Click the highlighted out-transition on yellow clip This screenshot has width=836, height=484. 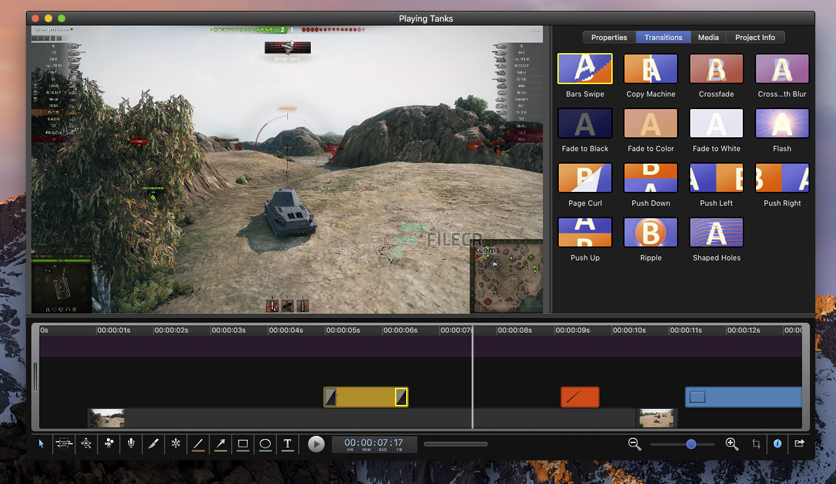(x=401, y=397)
